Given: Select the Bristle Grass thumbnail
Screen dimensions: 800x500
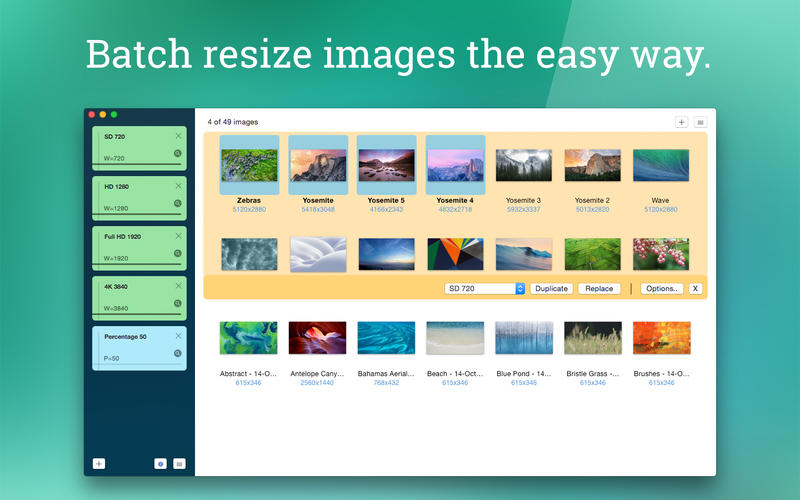Looking at the screenshot, I should pos(593,338).
